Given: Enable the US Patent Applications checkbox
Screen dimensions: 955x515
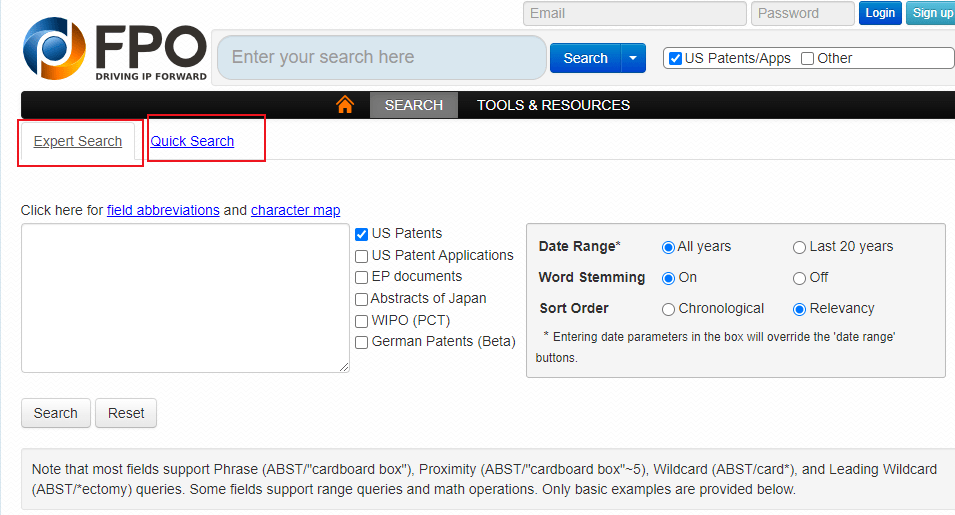Looking at the screenshot, I should pyautogui.click(x=362, y=256).
